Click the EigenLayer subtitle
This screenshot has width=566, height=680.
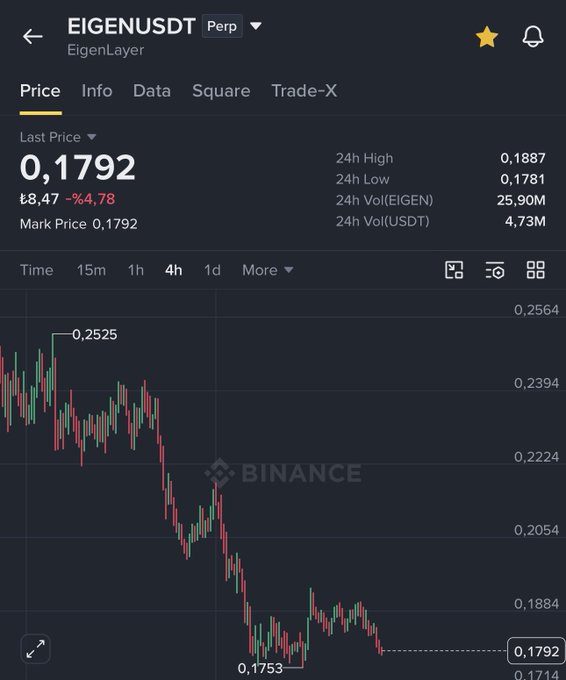(x=106, y=50)
